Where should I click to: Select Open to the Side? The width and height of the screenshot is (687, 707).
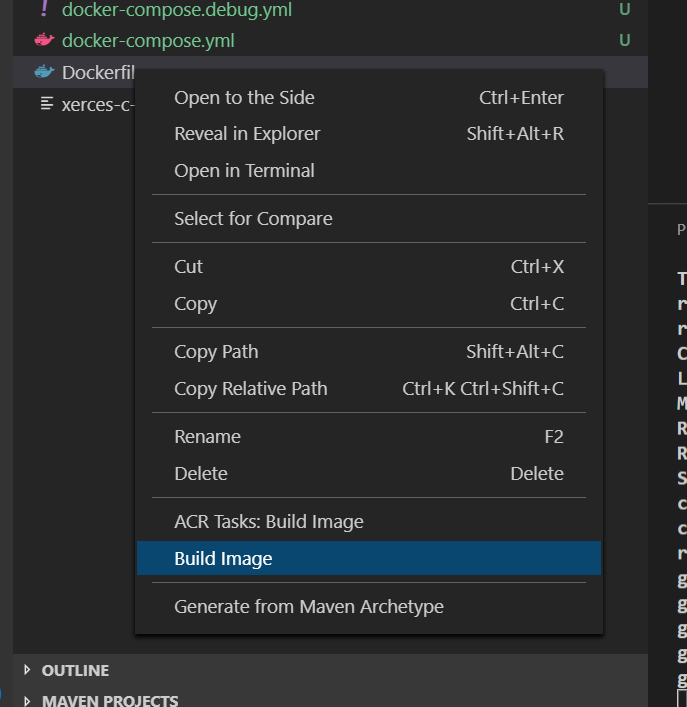(x=244, y=98)
